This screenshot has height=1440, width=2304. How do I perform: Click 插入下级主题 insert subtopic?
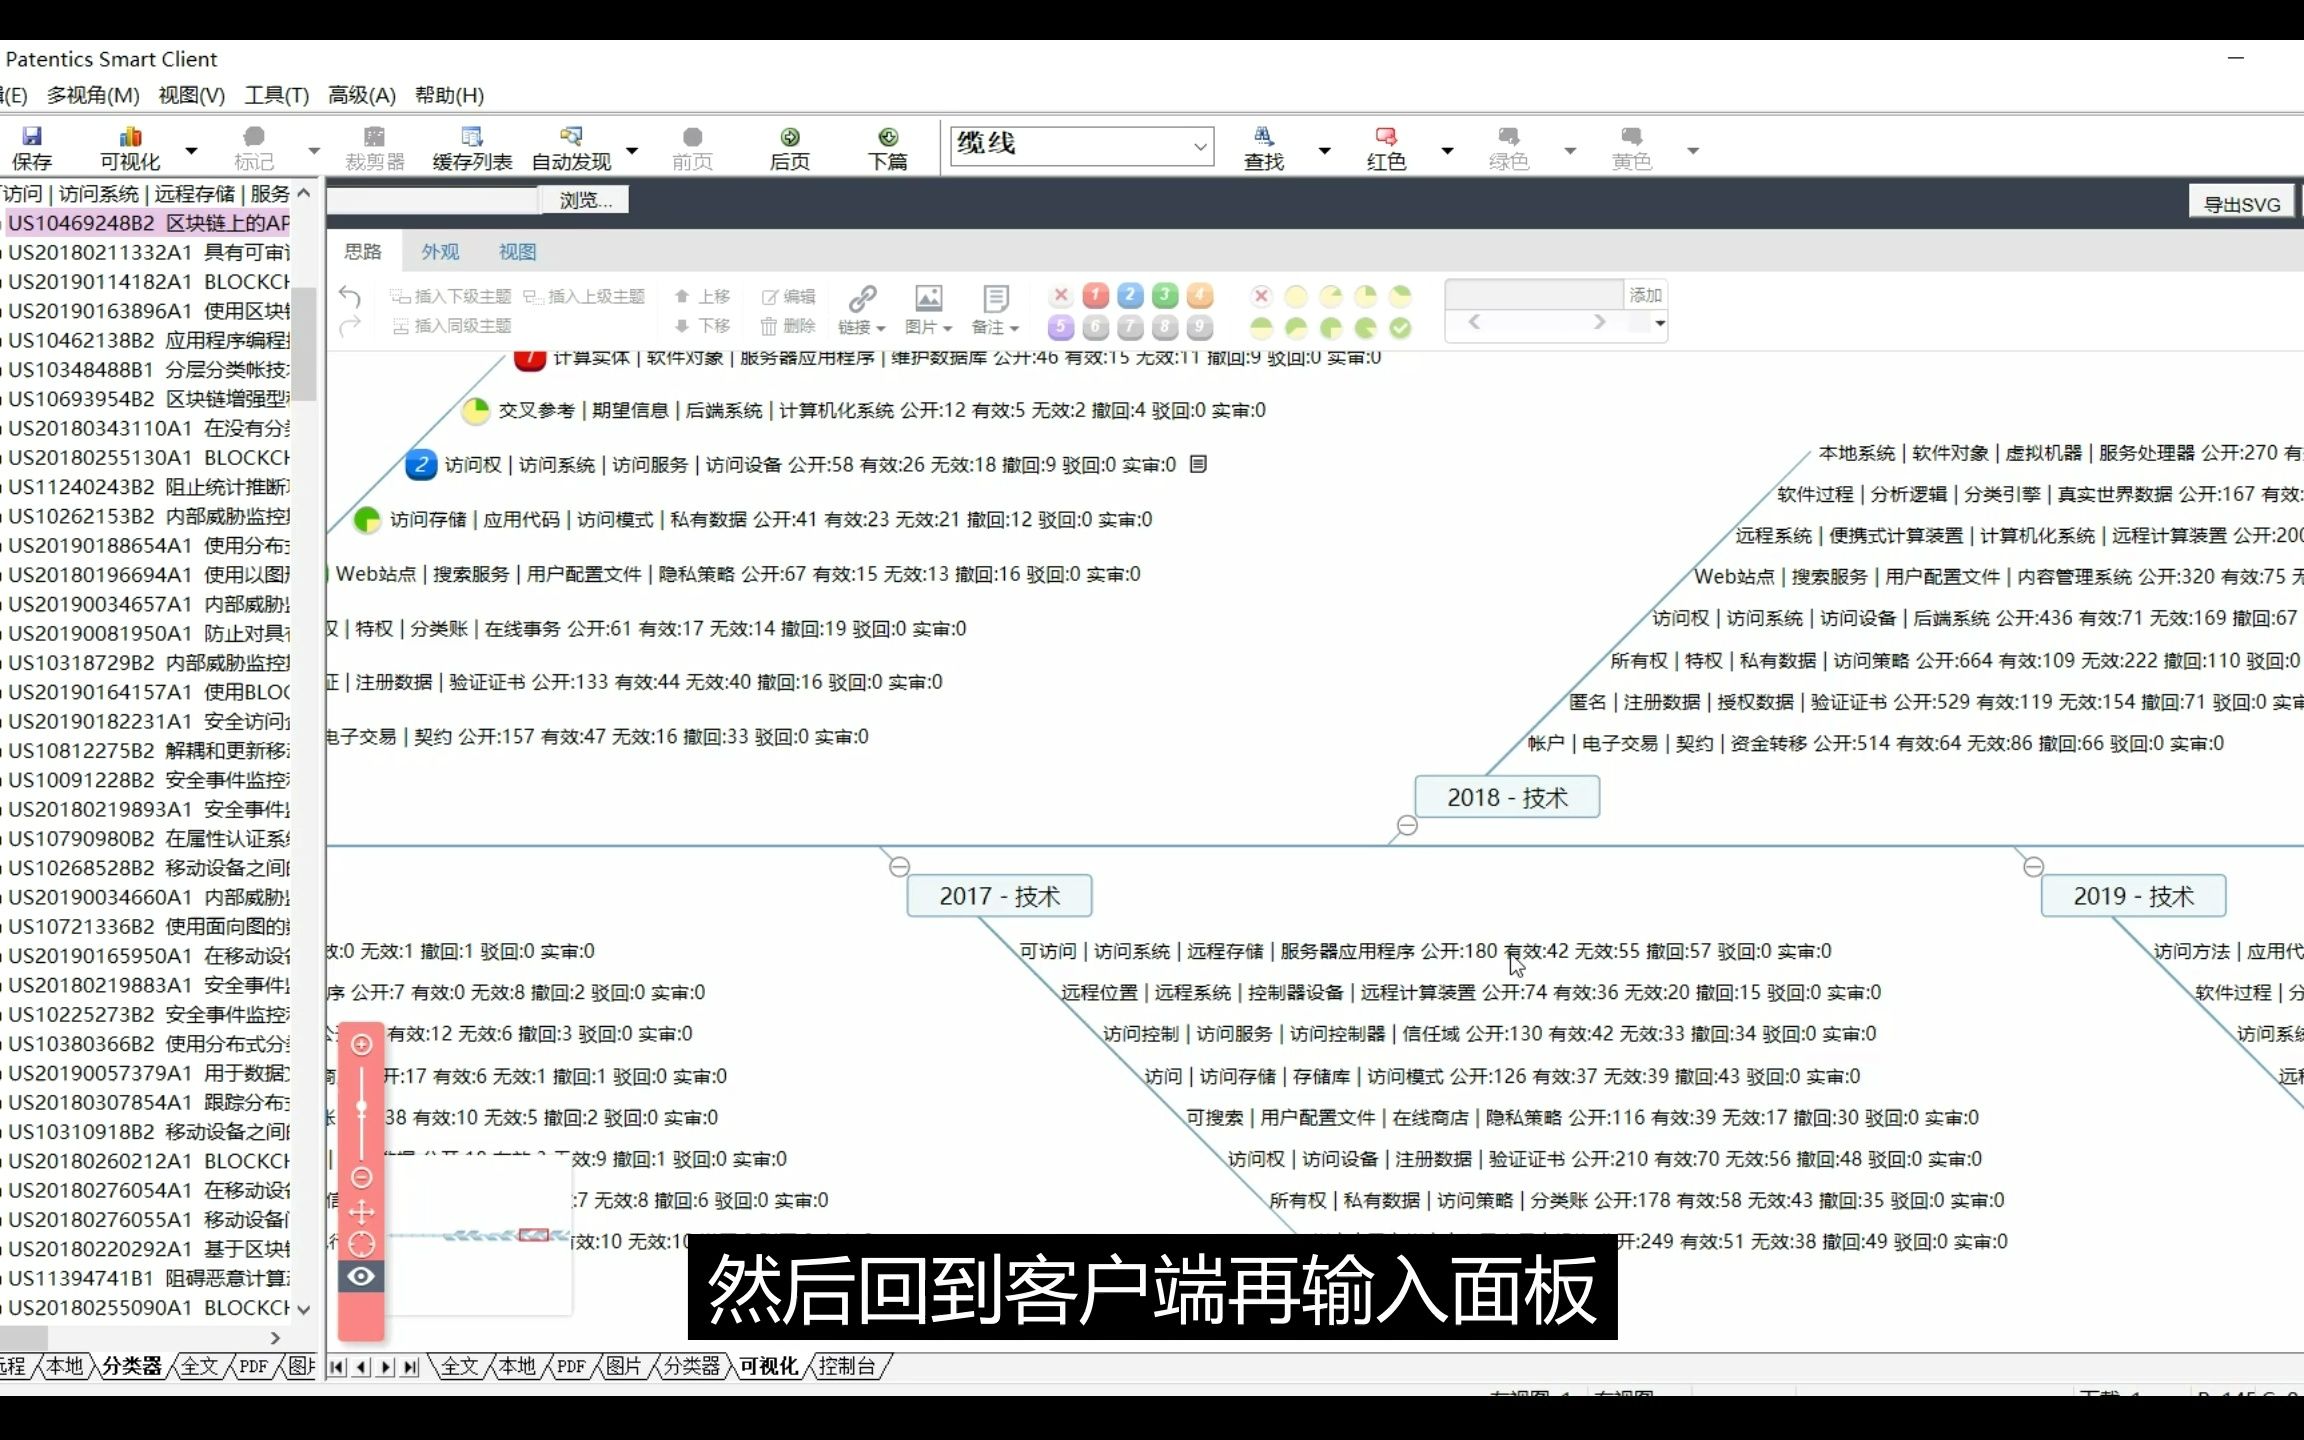pyautogui.click(x=451, y=296)
